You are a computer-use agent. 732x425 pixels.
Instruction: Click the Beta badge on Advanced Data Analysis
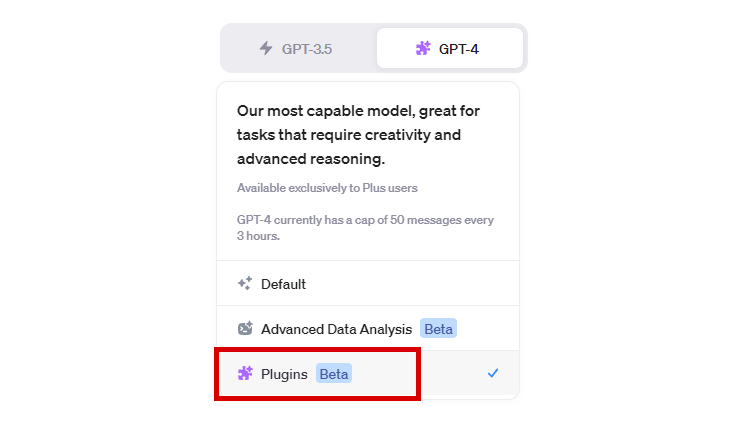pyautogui.click(x=438, y=329)
